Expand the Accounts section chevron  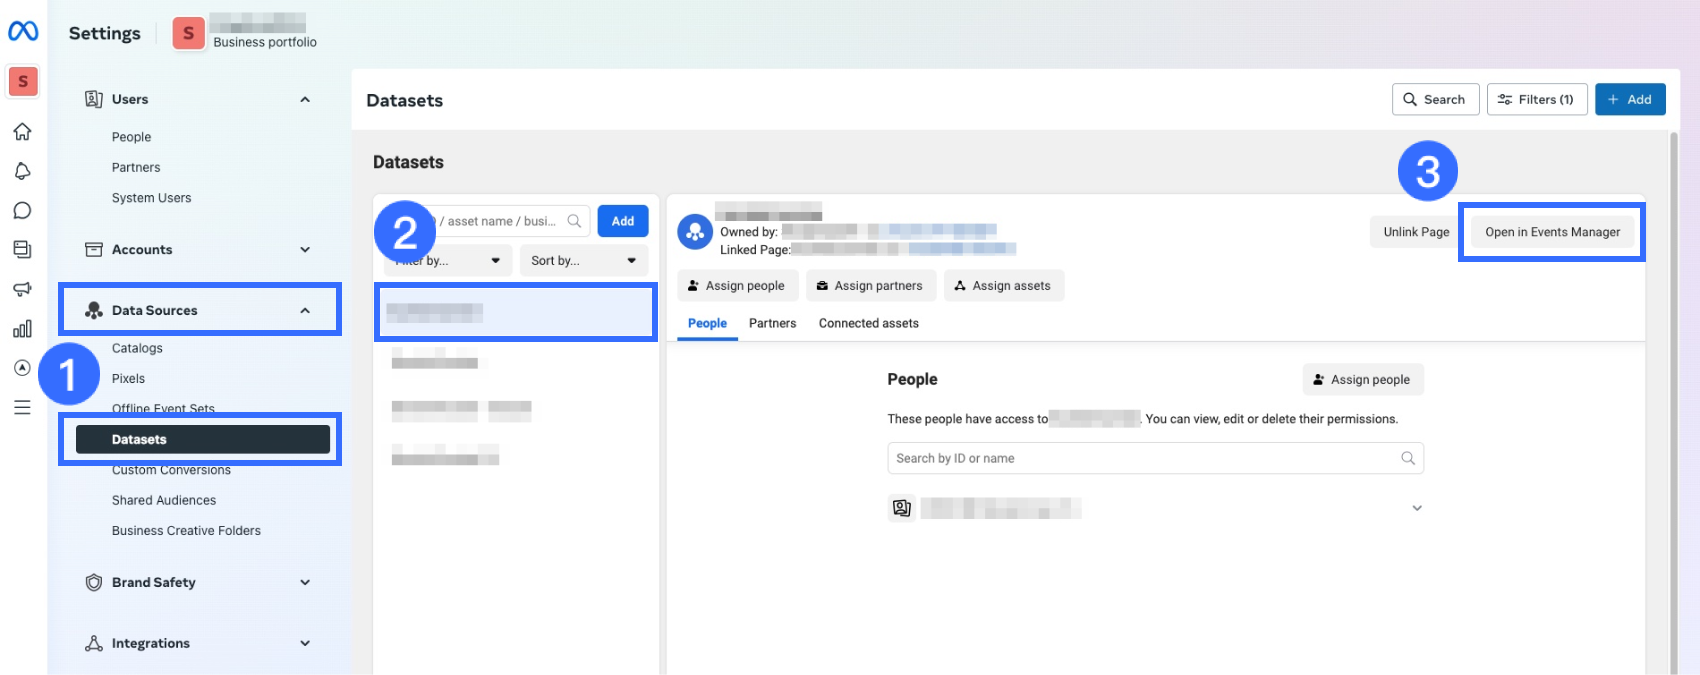point(305,249)
